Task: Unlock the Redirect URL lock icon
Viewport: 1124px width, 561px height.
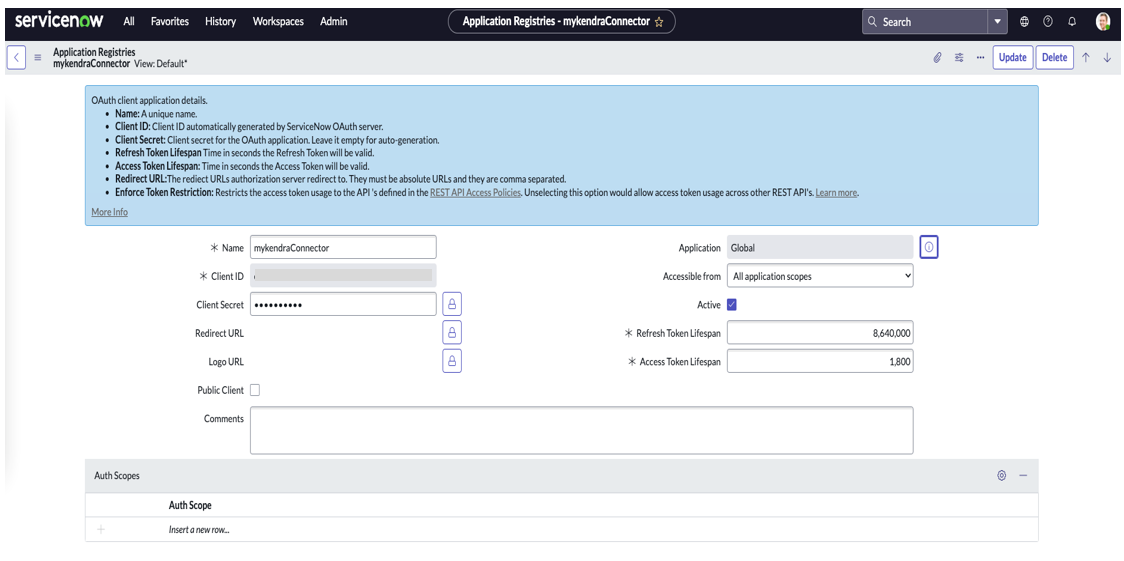Action: [x=452, y=332]
